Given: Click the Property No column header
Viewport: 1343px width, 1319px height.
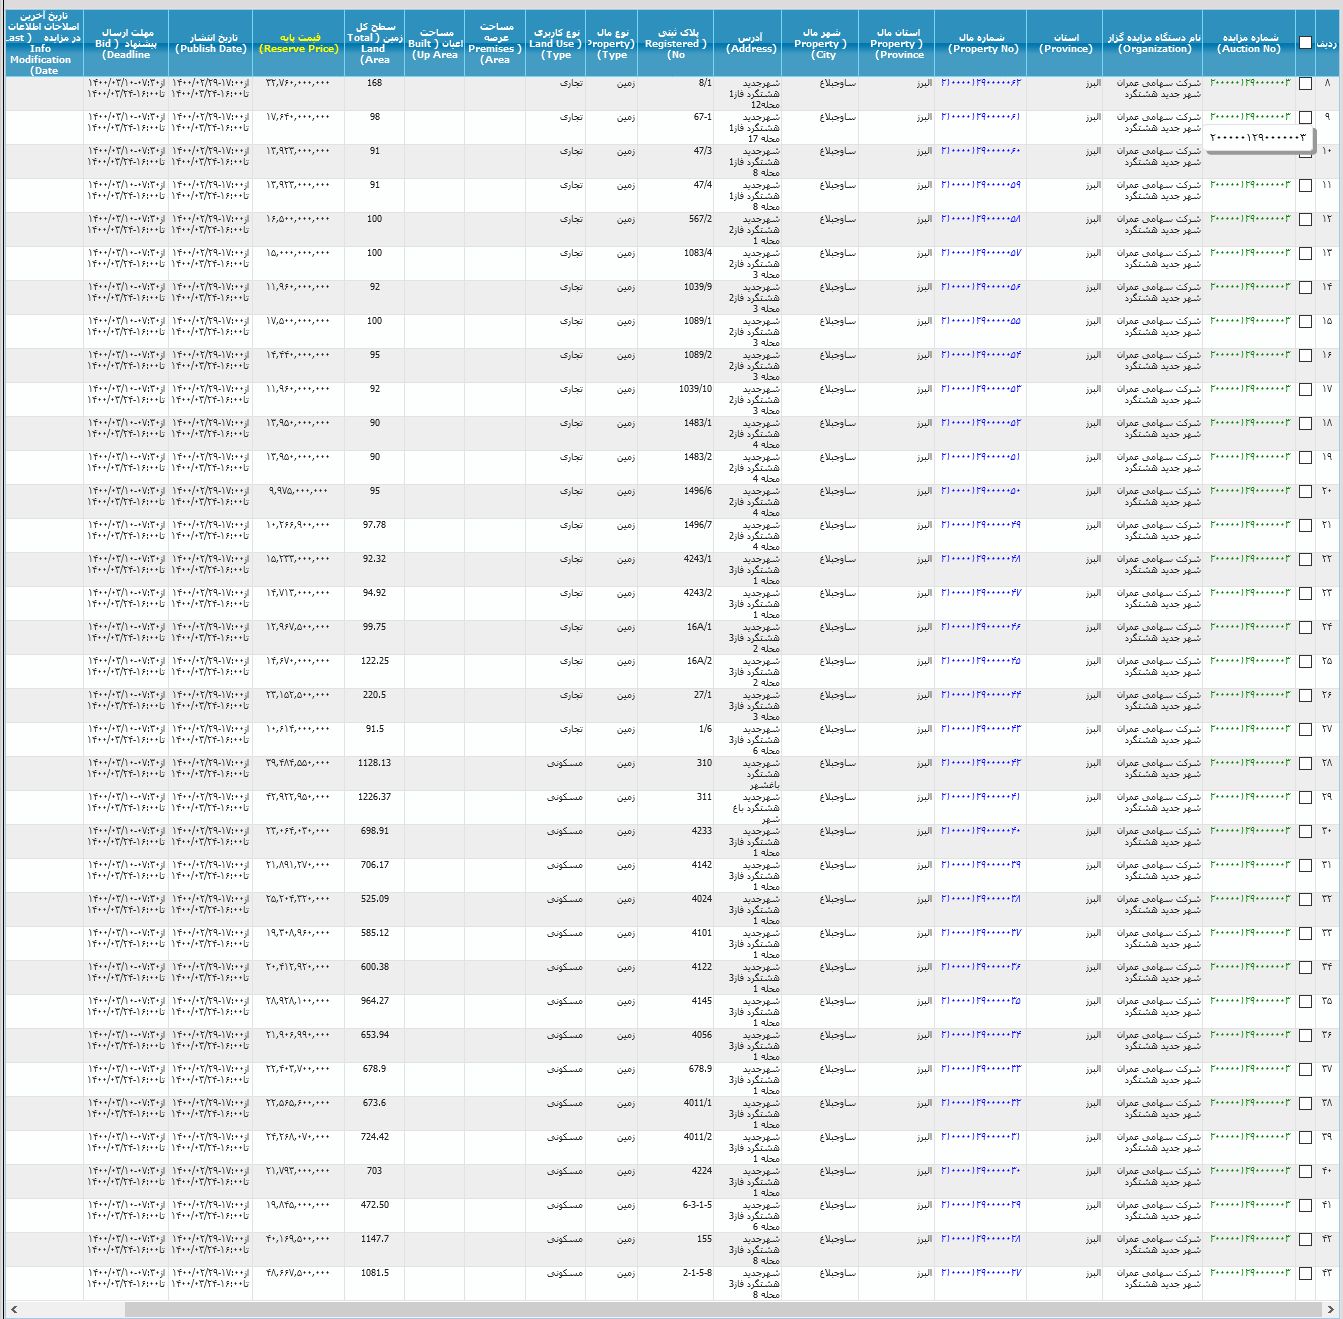Looking at the screenshot, I should pos(981,43).
